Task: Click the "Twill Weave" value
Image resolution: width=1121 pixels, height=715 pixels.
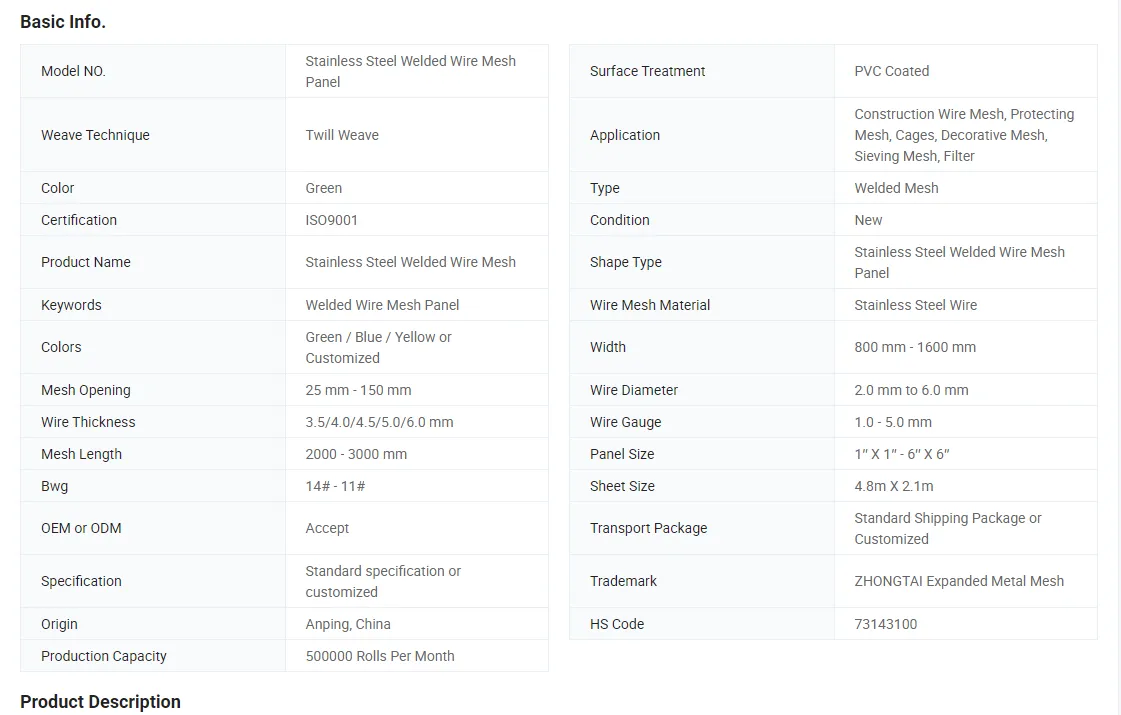Action: tap(342, 135)
